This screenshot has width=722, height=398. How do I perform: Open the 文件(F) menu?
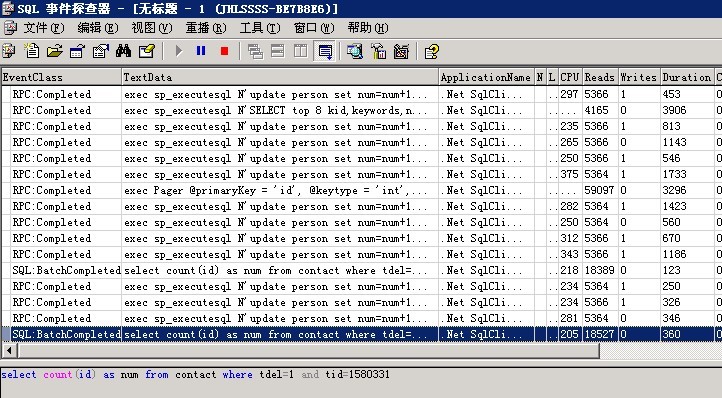click(x=44, y=28)
